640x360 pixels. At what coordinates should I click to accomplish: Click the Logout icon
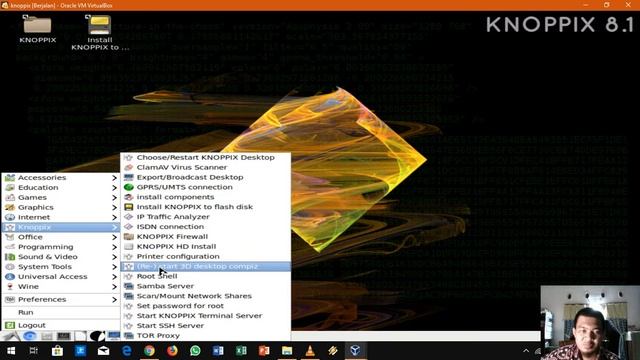pyautogui.click(x=10, y=325)
